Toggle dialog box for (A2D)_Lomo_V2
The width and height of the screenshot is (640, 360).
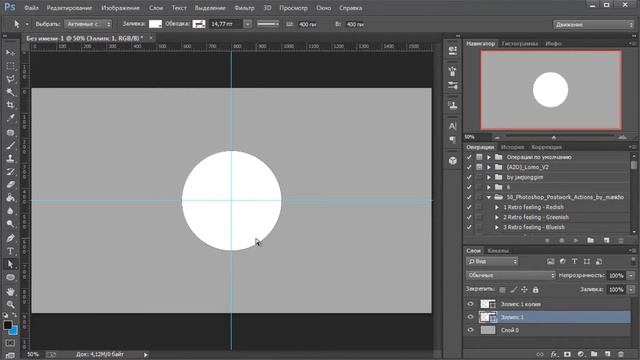click(x=479, y=167)
